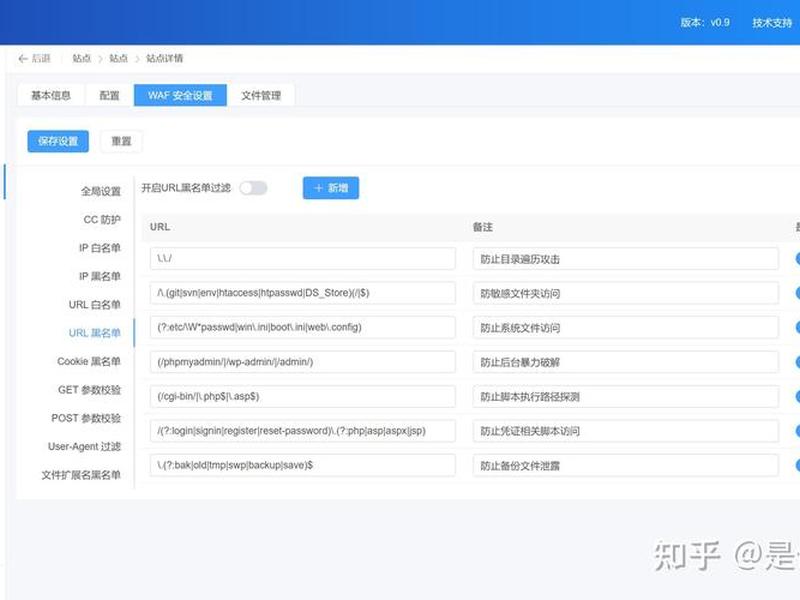
Task: Open User-Agent 过滤 settings
Action: 84,446
